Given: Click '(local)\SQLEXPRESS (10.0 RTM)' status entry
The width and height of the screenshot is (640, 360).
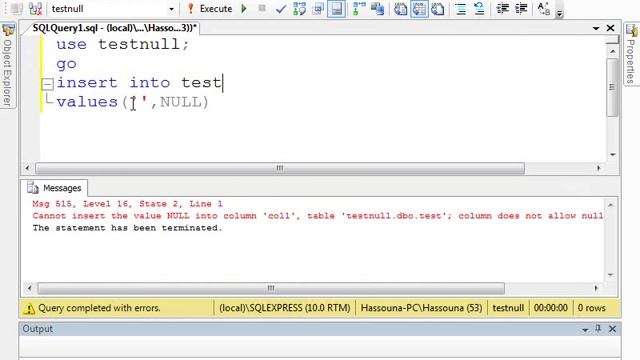Looking at the screenshot, I should click(x=284, y=308).
